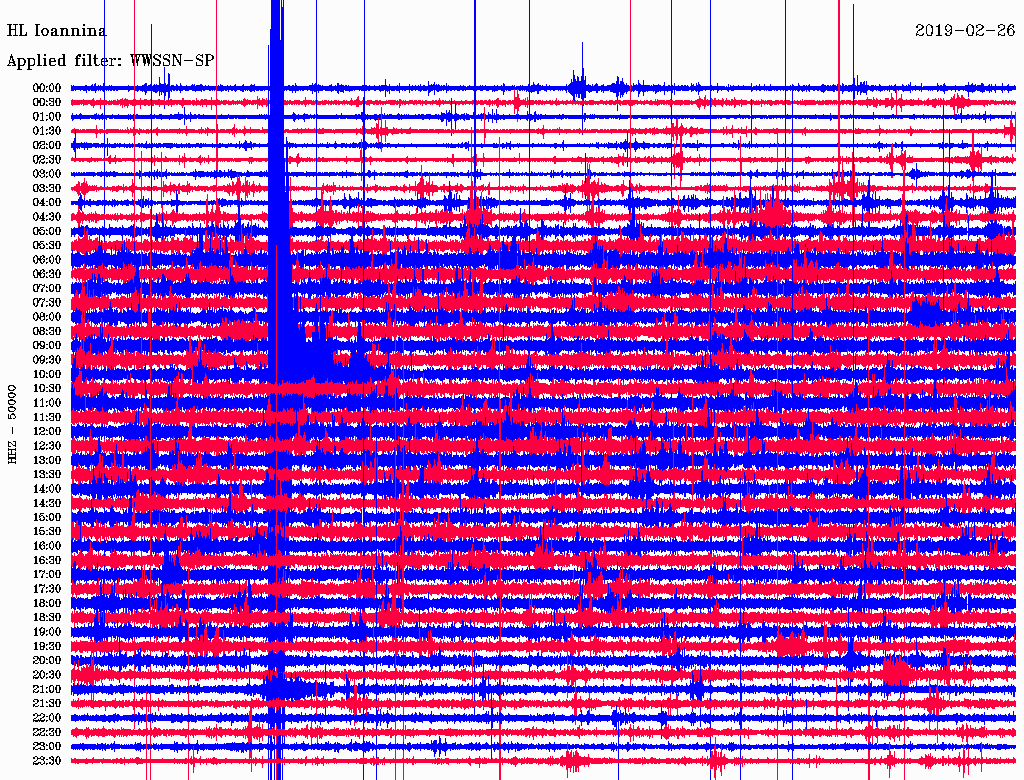Select the 18:00 time label

click(x=47, y=603)
